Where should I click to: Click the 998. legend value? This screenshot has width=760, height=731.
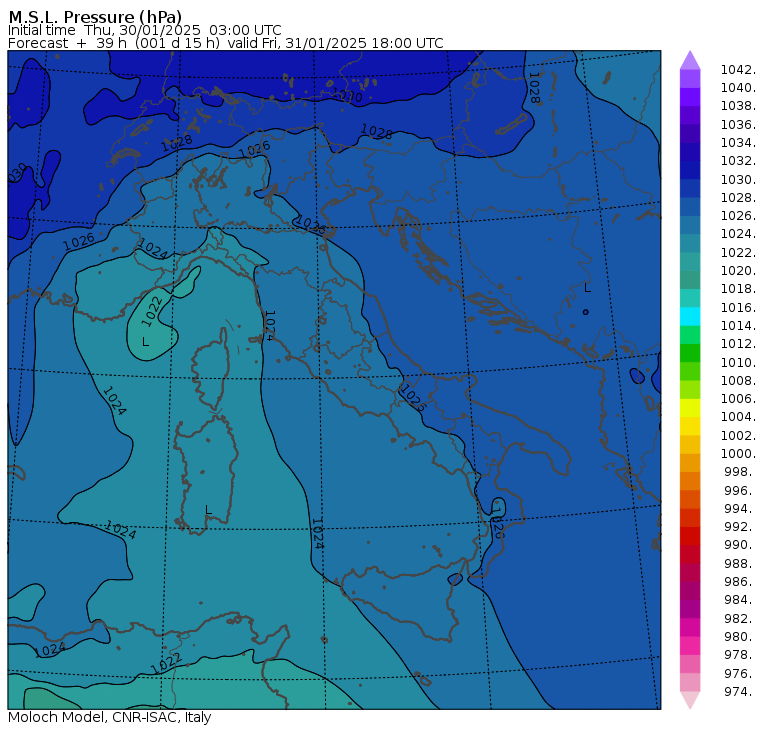pos(740,471)
